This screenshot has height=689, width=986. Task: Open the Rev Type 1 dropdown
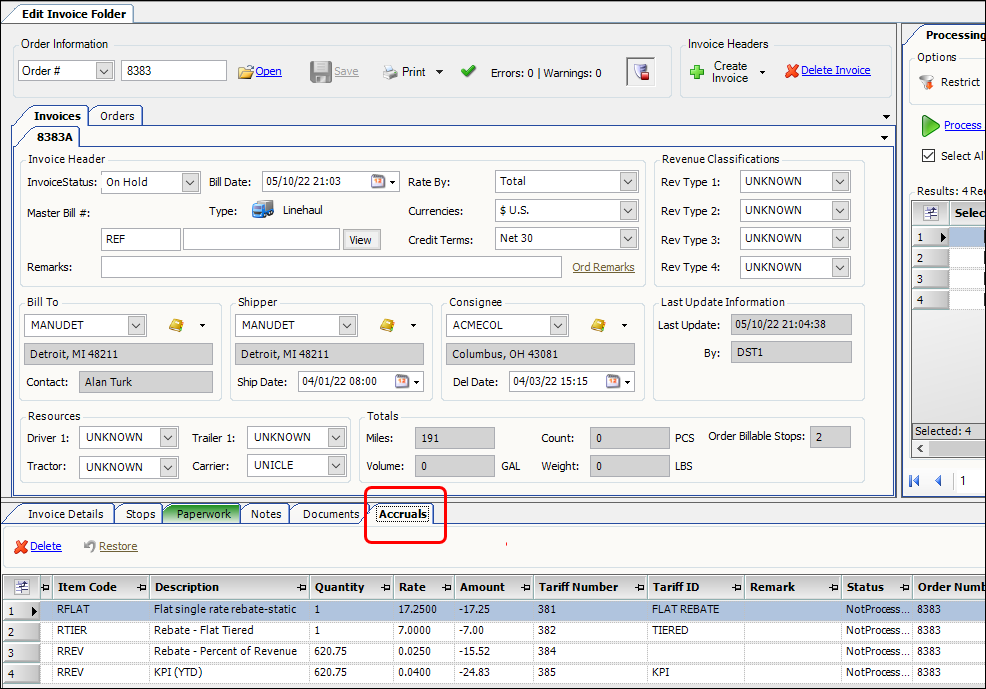(x=840, y=182)
